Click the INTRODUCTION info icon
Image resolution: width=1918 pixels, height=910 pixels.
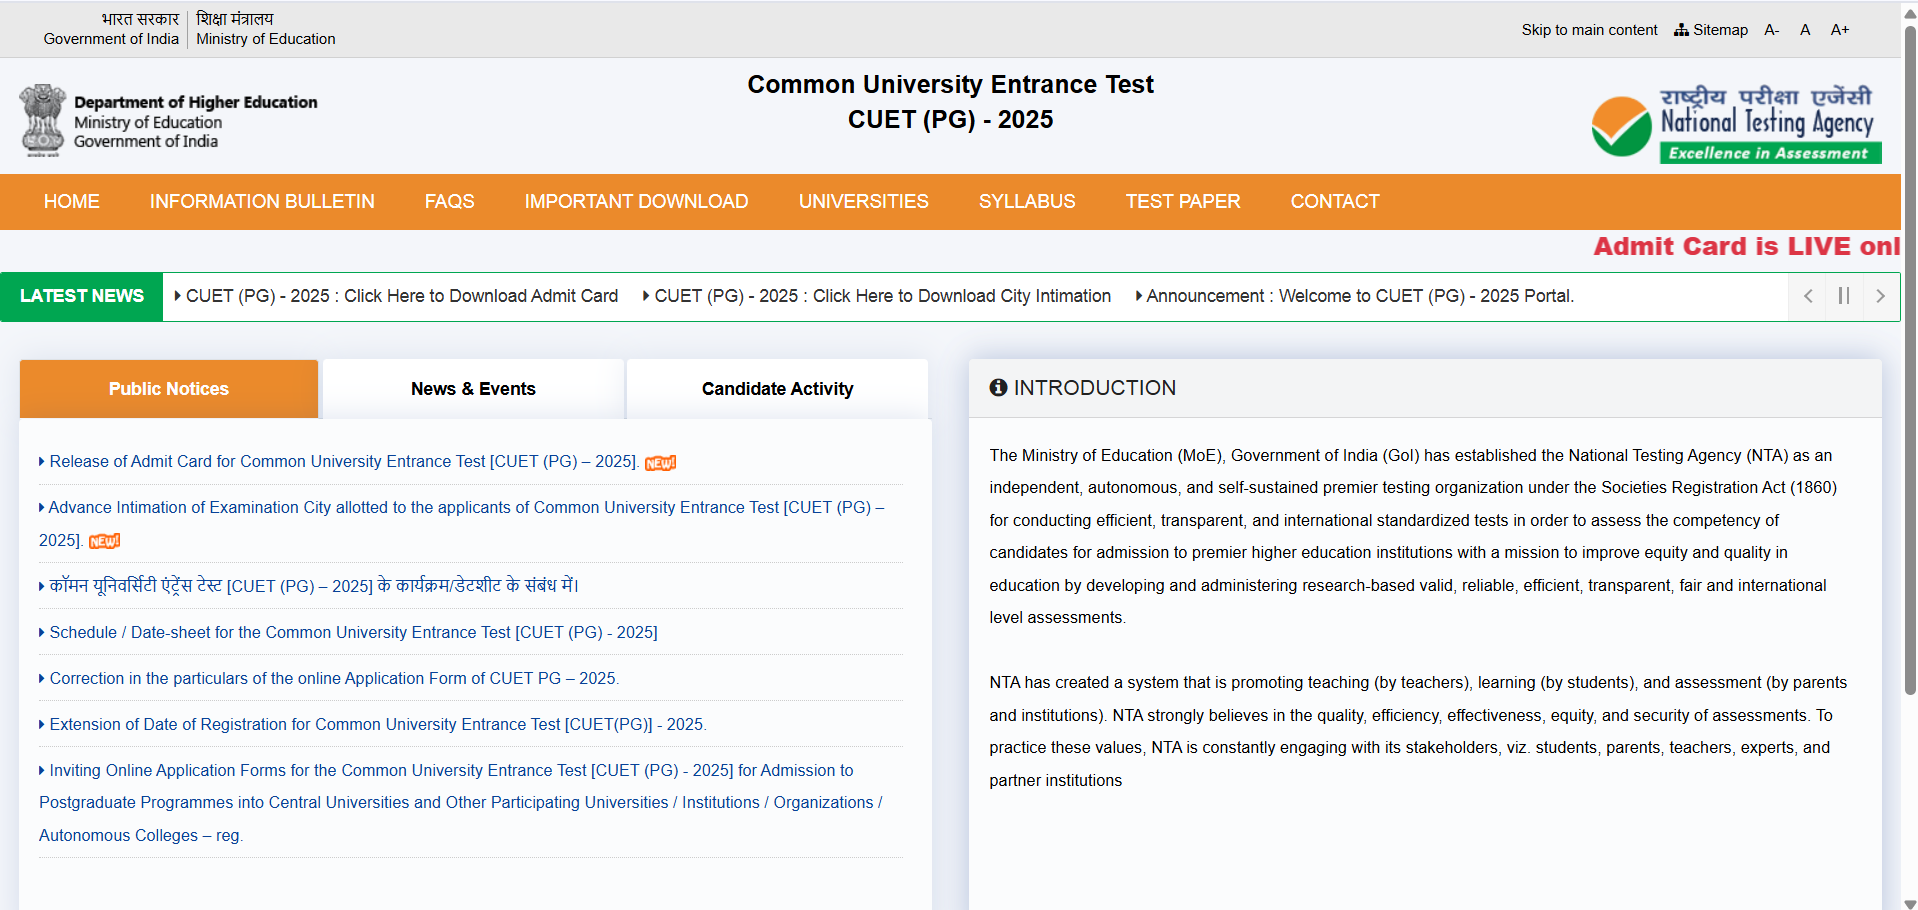click(998, 387)
